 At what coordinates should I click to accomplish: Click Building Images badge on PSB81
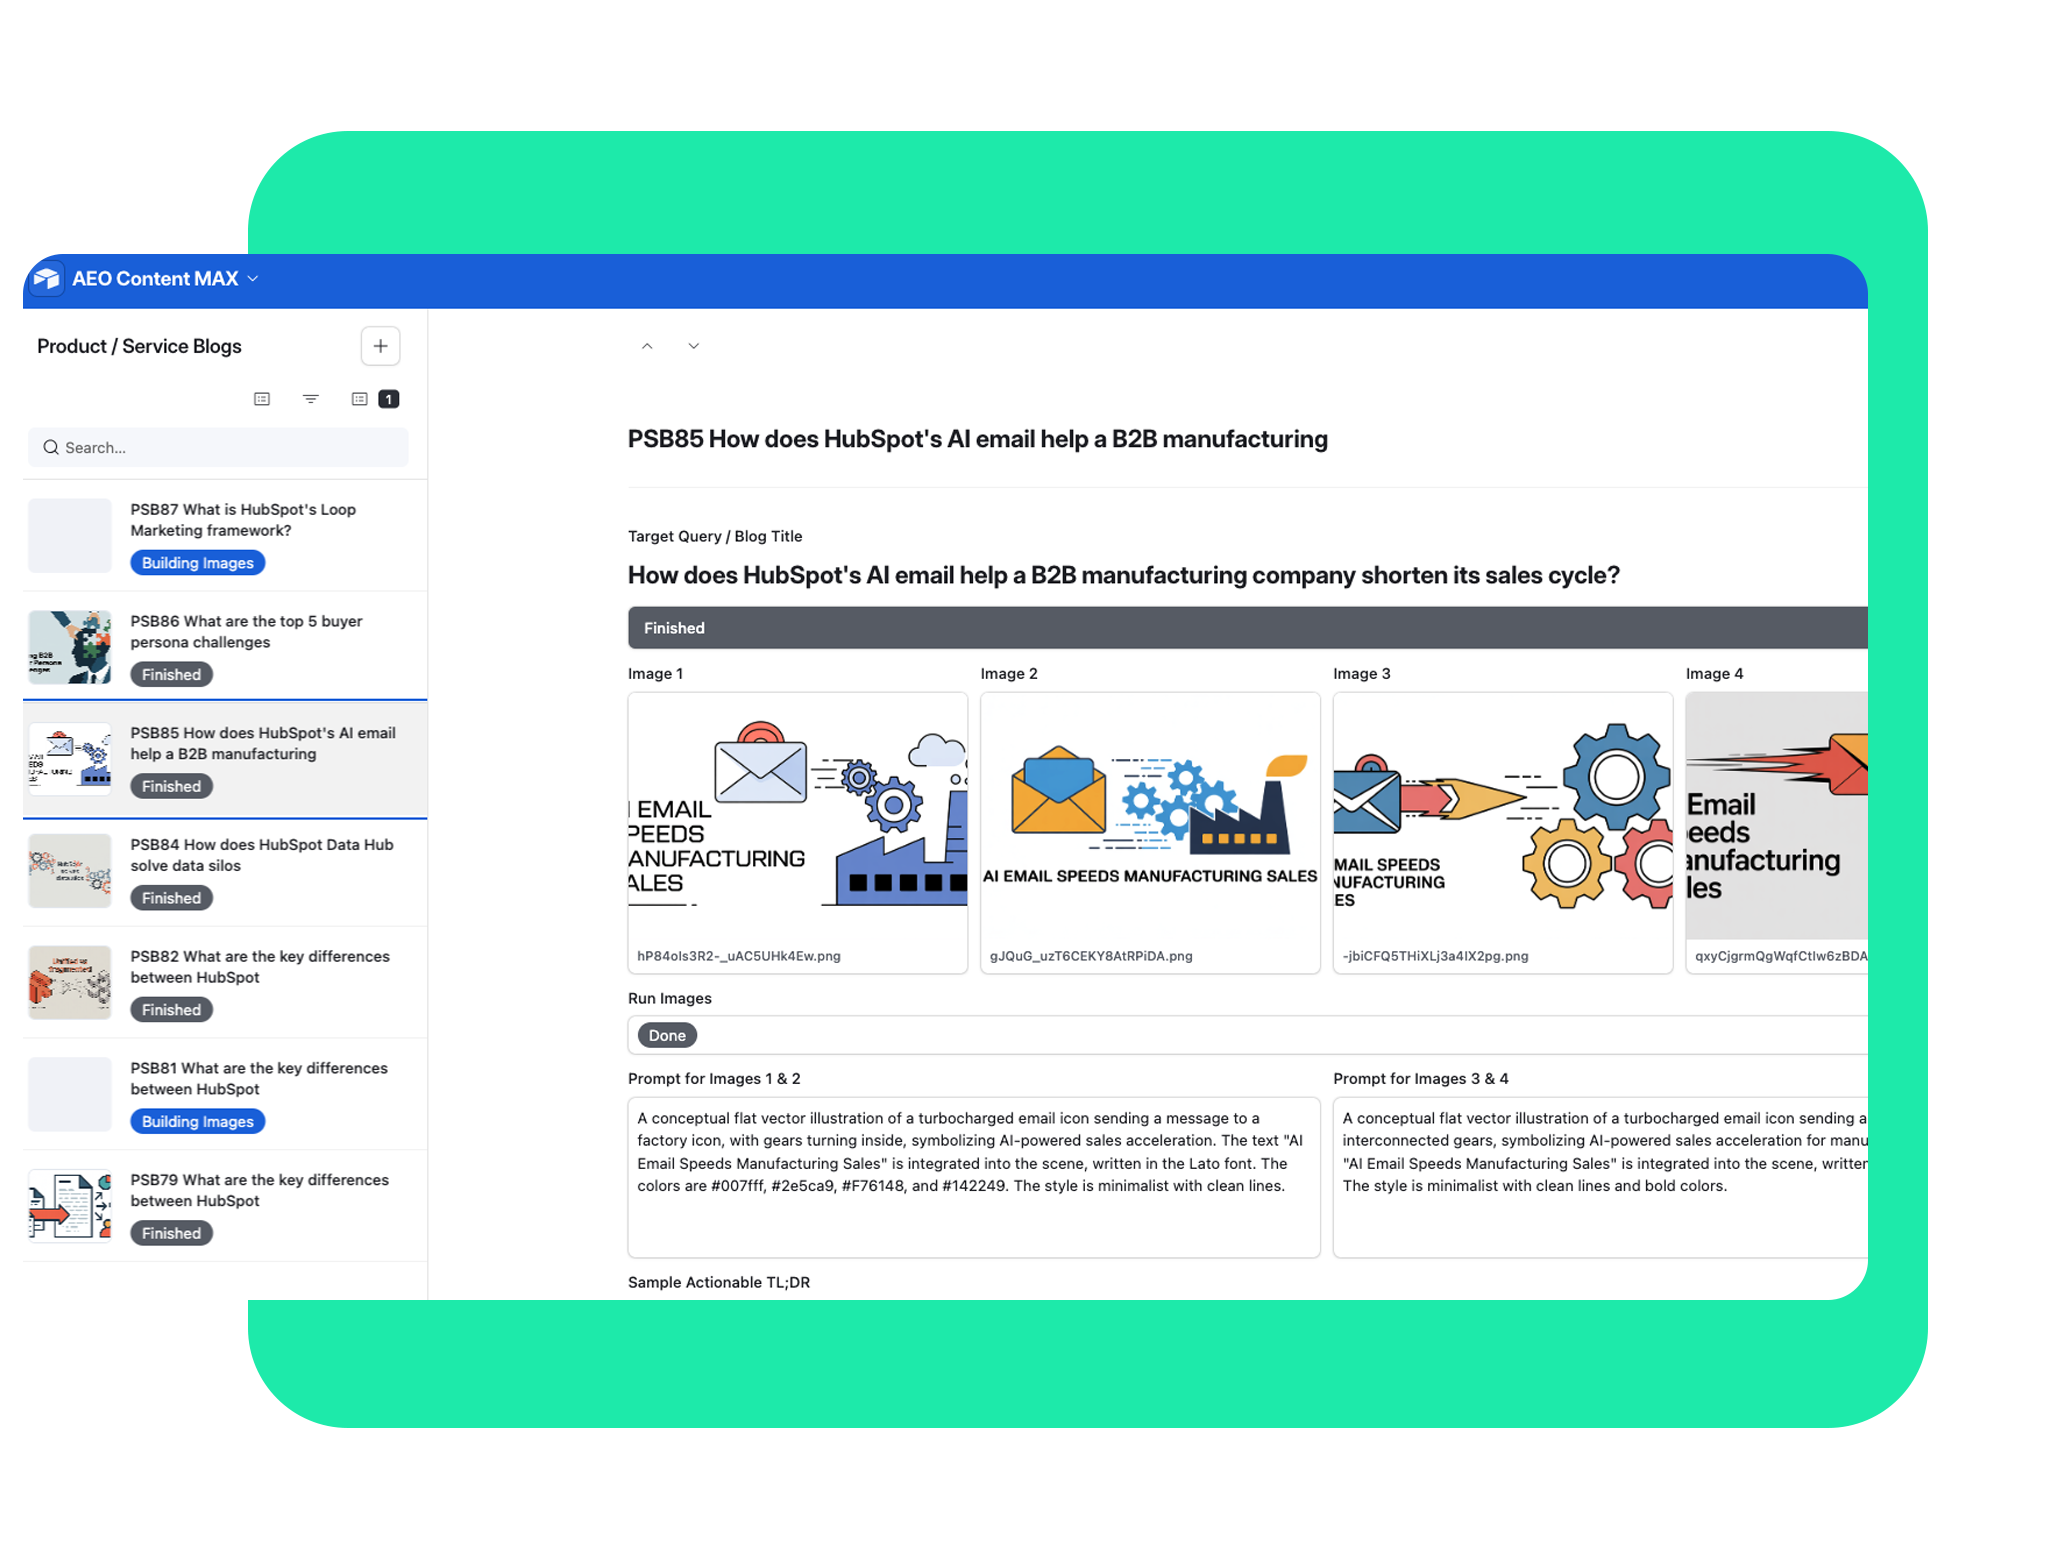(x=197, y=1121)
